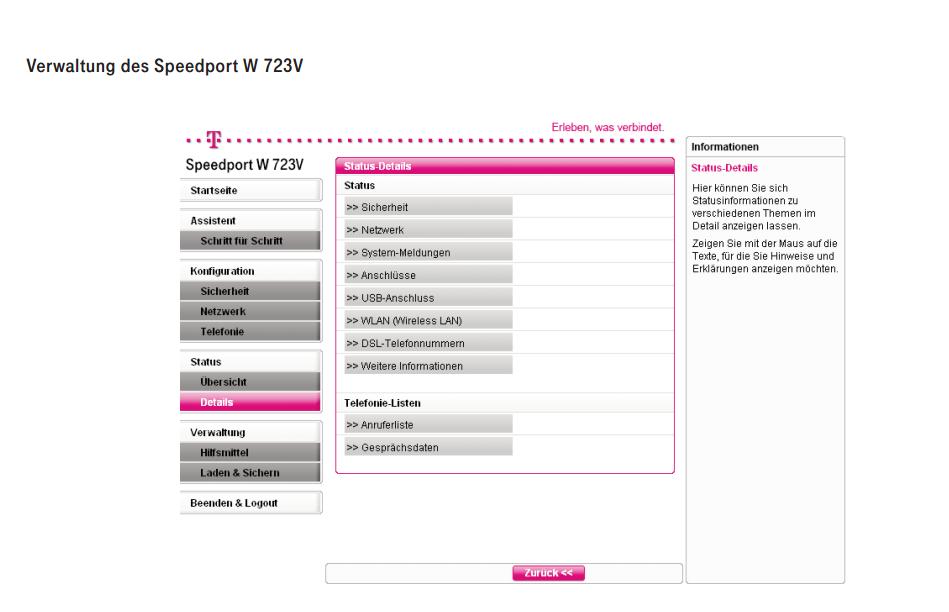Click the Zurück << button
Viewport: 949px width, 612px height.
tap(548, 573)
